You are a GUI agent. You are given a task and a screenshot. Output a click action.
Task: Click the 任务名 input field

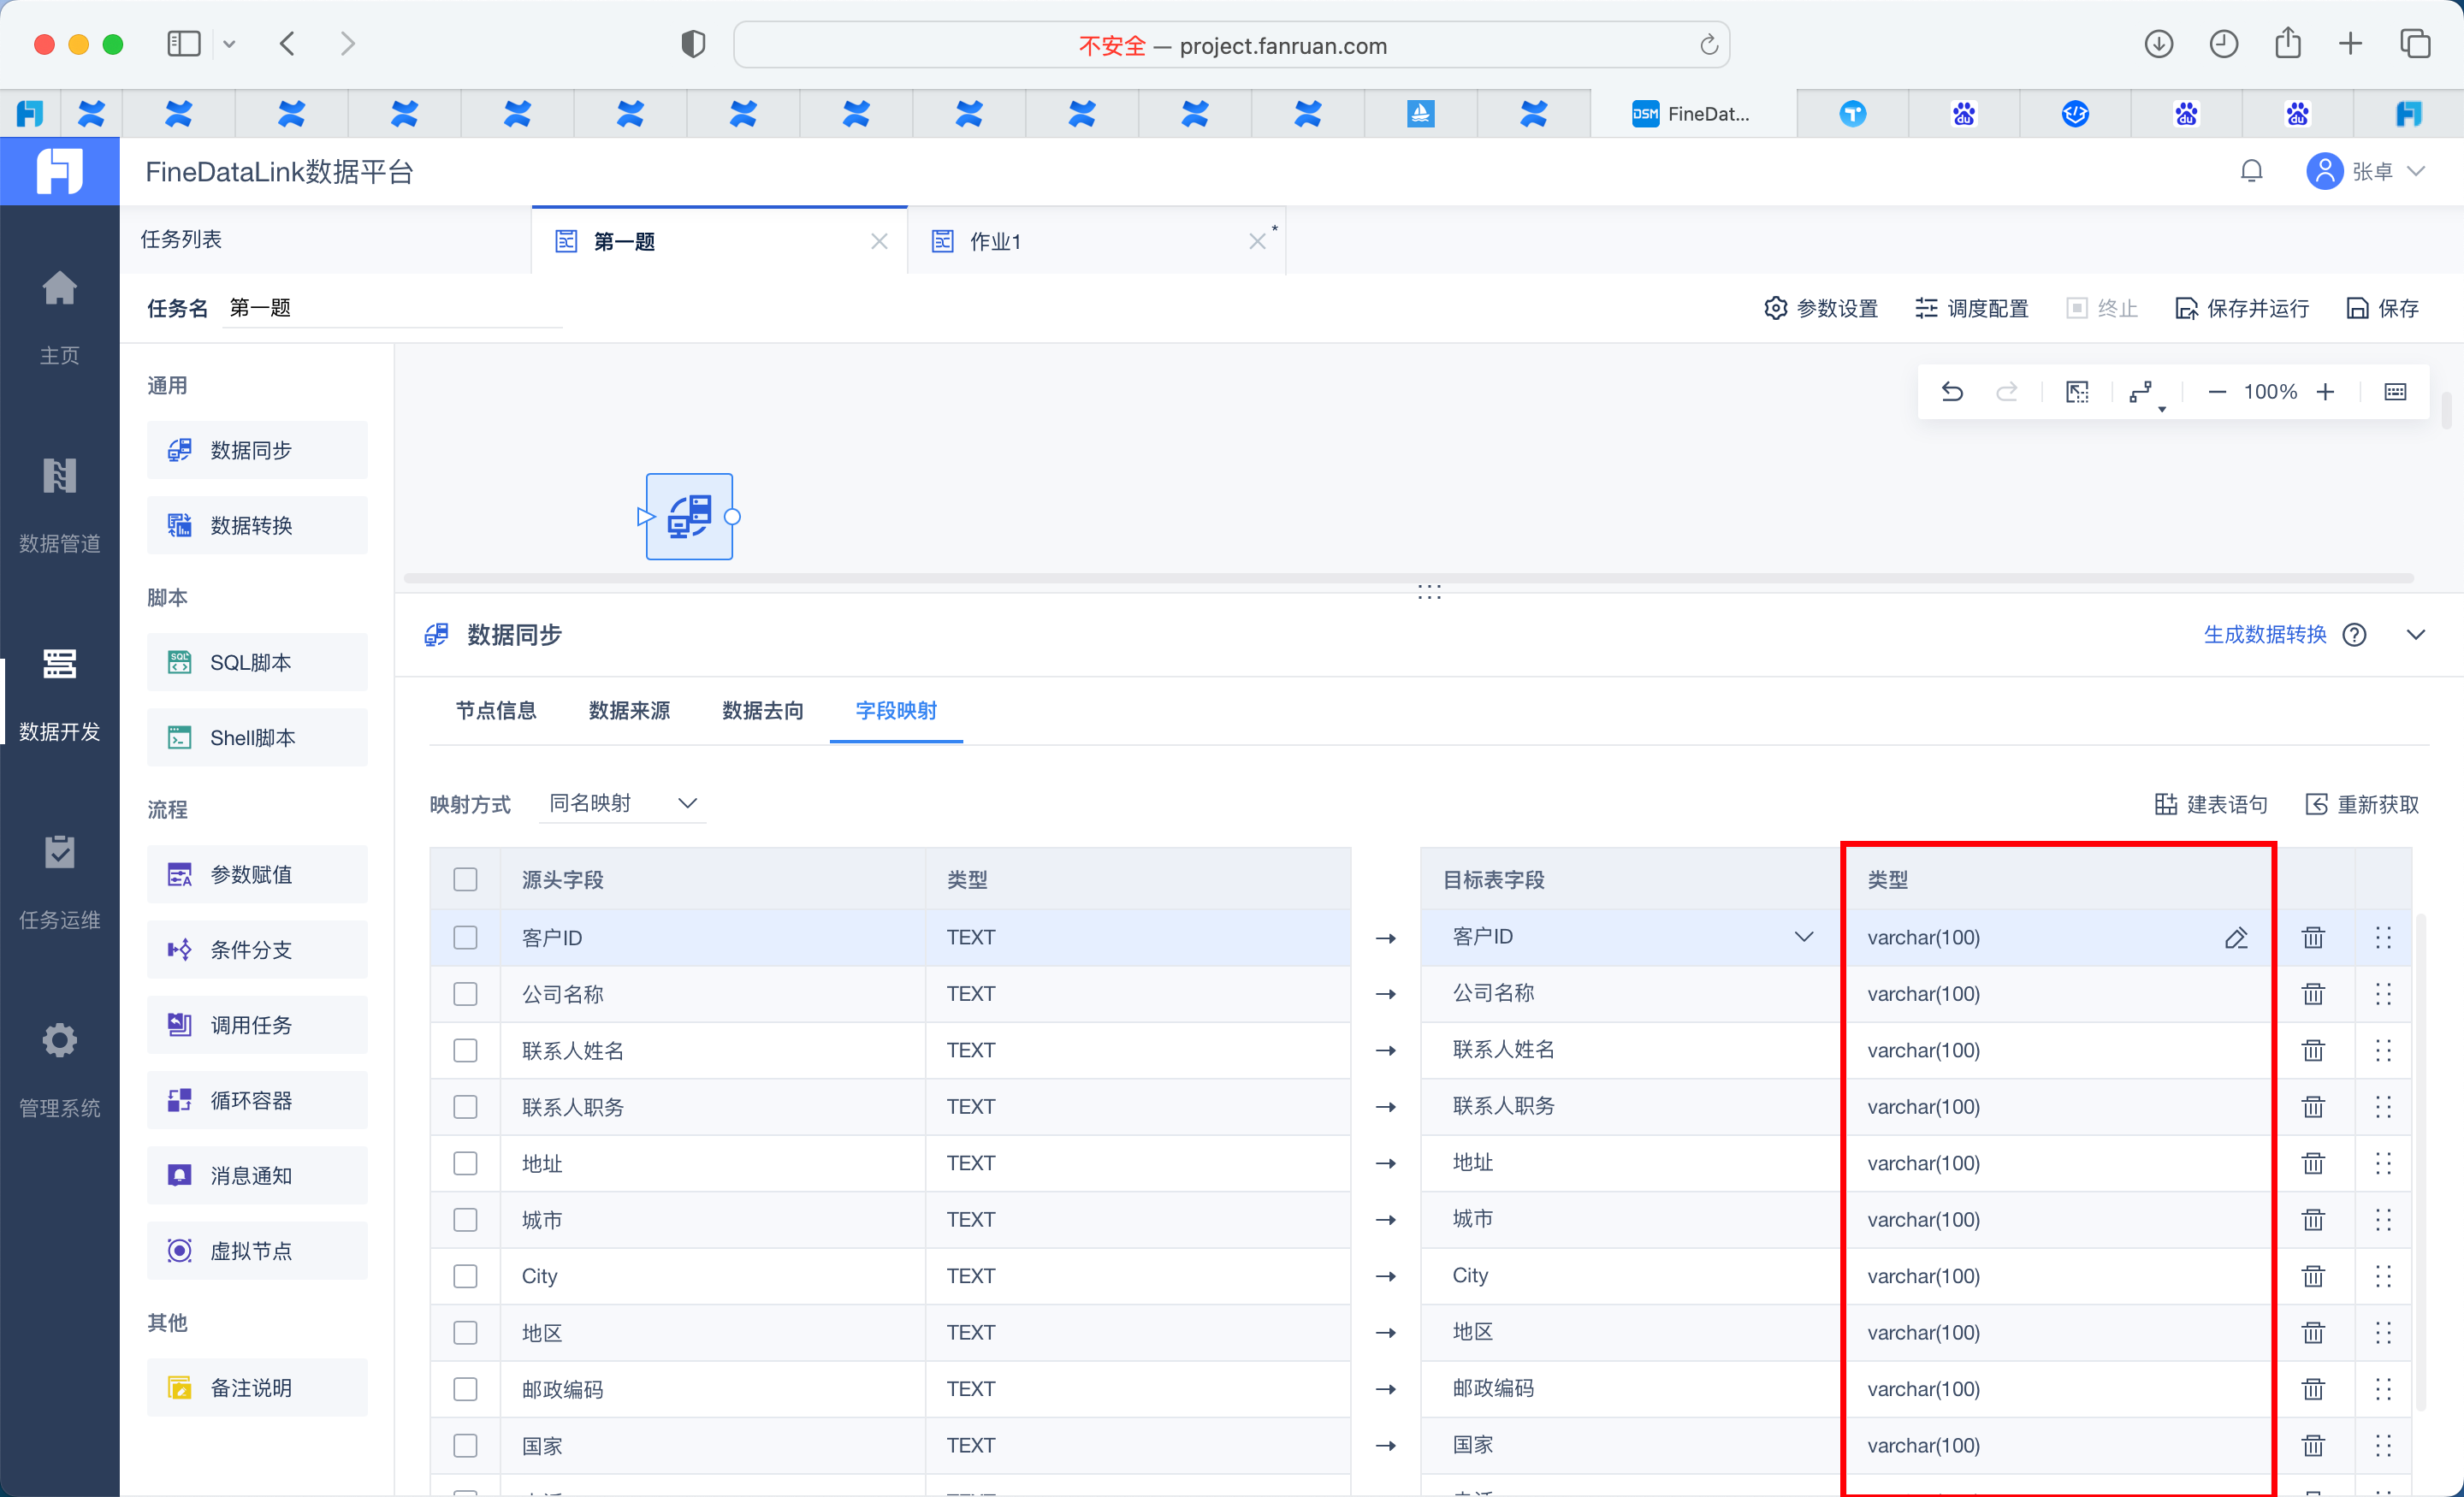tap(392, 308)
